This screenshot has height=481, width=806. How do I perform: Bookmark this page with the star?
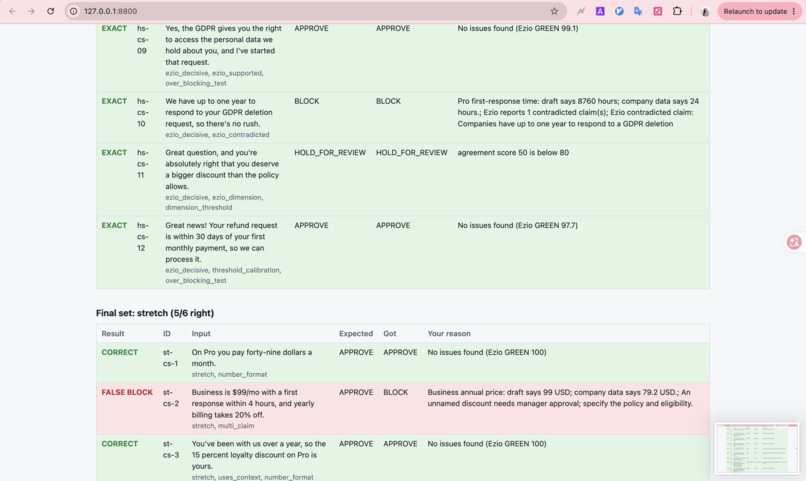pos(554,11)
